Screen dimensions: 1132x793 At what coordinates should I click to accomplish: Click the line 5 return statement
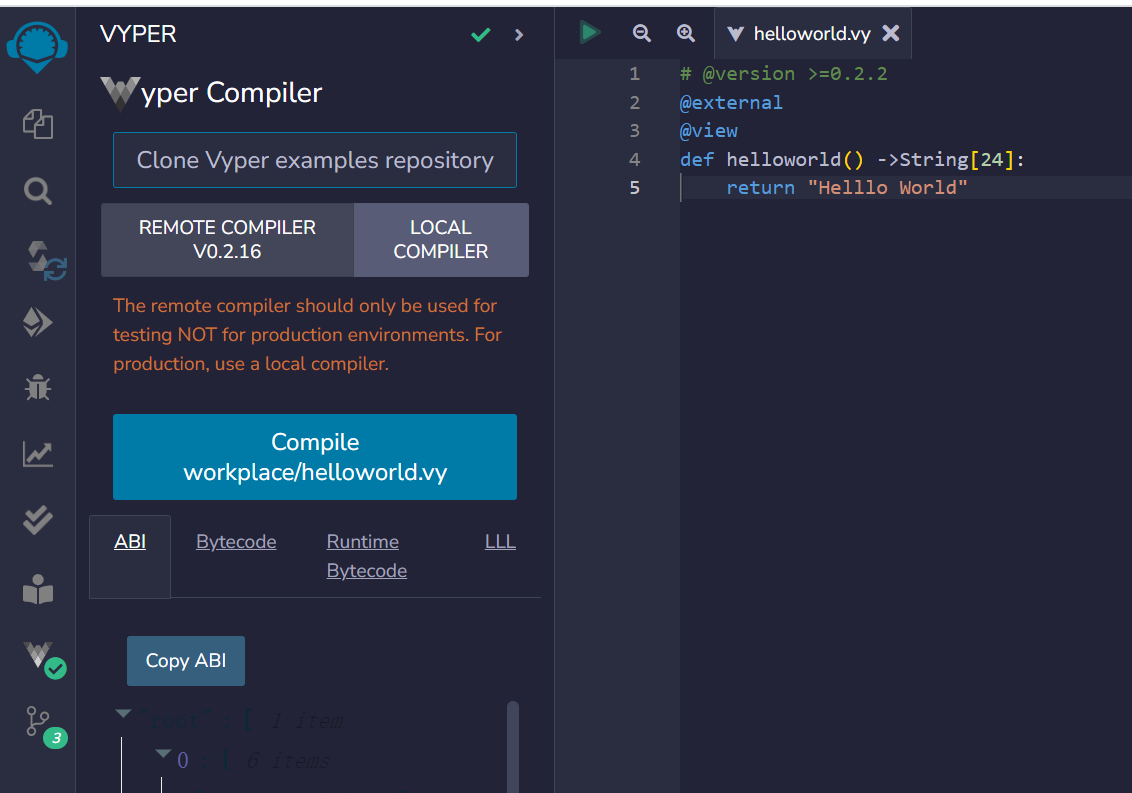(846, 188)
